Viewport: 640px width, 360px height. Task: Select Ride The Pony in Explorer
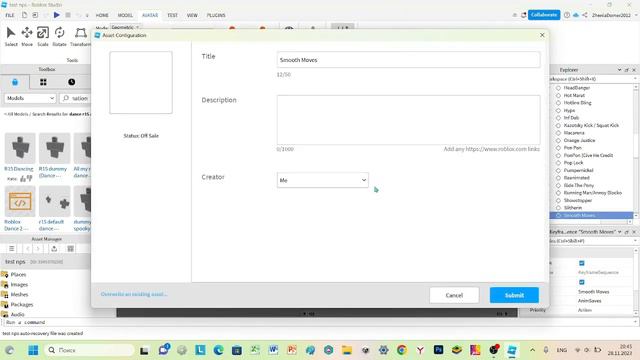578,185
